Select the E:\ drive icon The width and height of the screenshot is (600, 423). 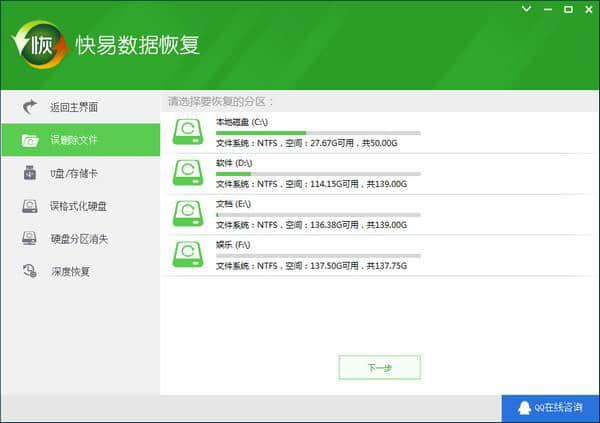coord(188,214)
